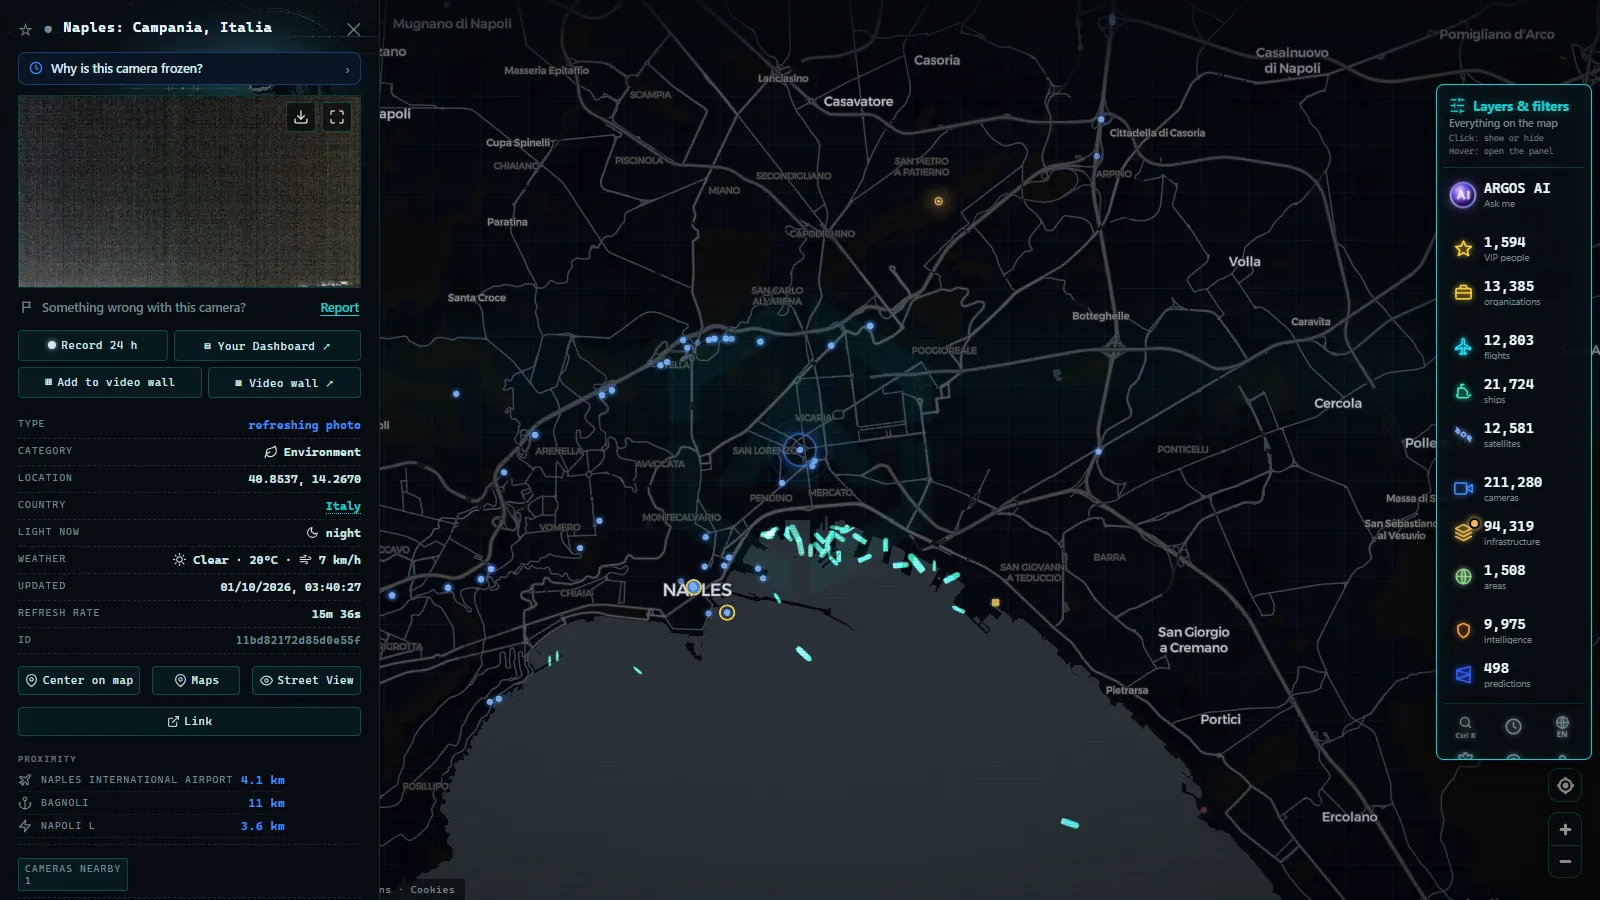This screenshot has height=900, width=1600.
Task: Toggle flights layer
Action: (x=1513, y=346)
